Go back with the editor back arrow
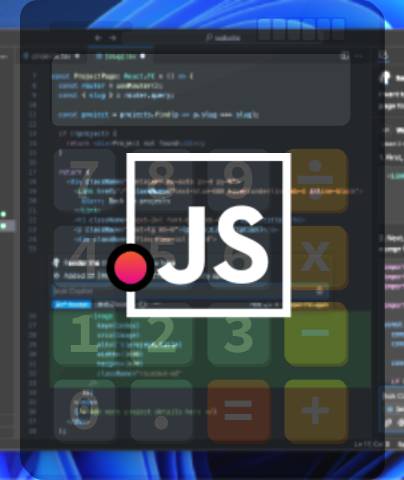Image resolution: width=404 pixels, height=480 pixels. pyautogui.click(x=98, y=38)
